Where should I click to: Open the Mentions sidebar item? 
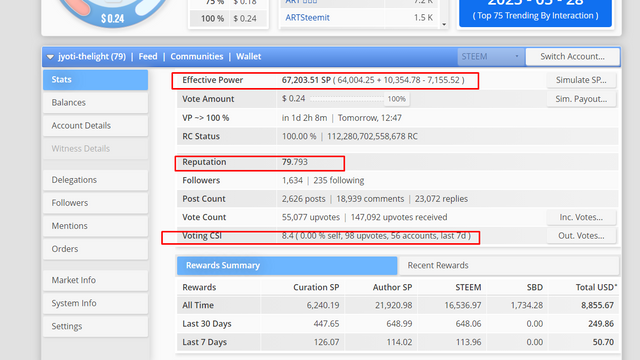(96, 226)
